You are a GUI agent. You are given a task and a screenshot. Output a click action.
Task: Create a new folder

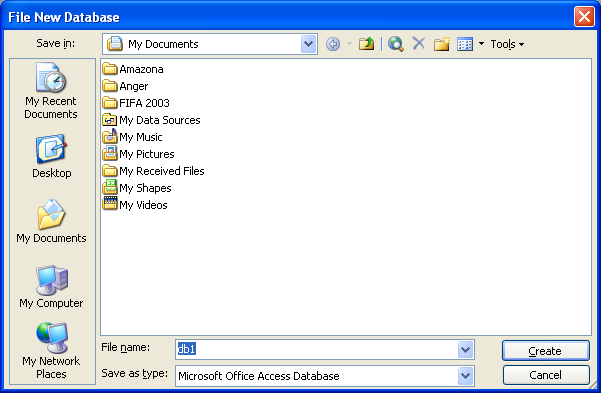point(442,44)
